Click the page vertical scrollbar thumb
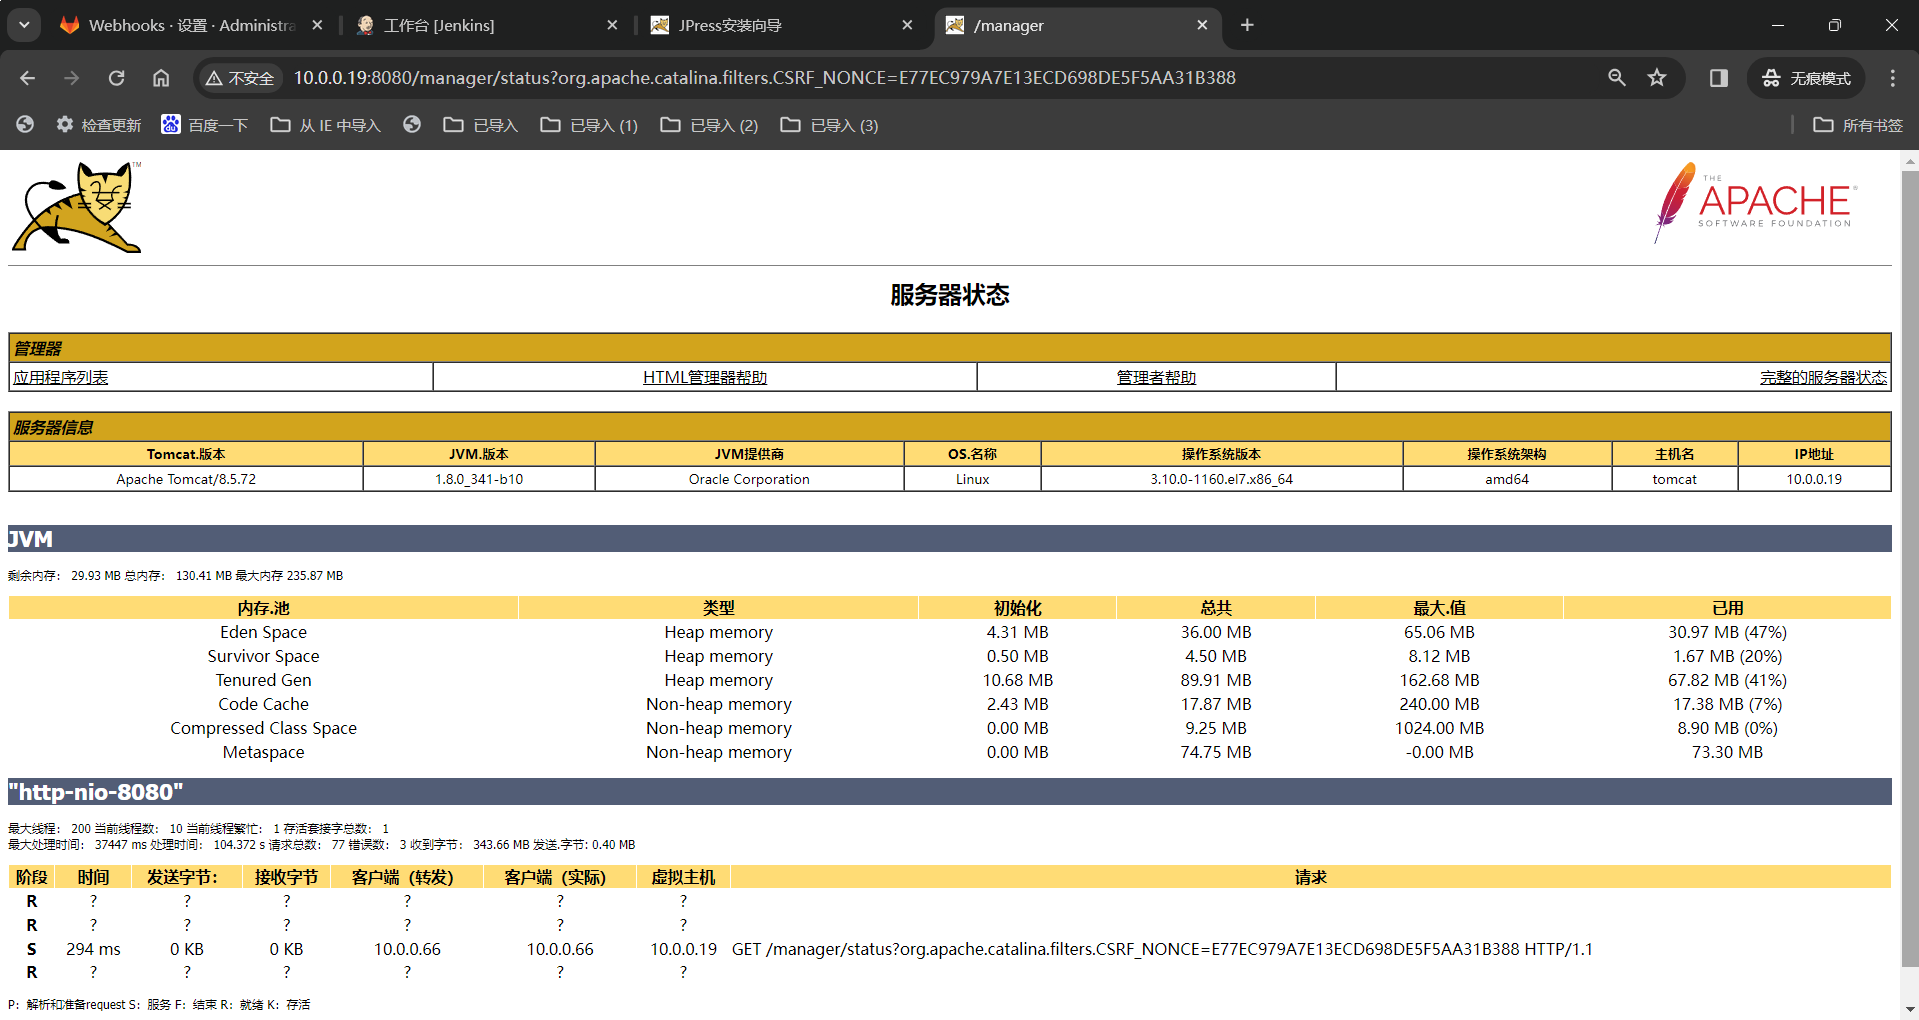The image size is (1919, 1020). pyautogui.click(x=1910, y=568)
